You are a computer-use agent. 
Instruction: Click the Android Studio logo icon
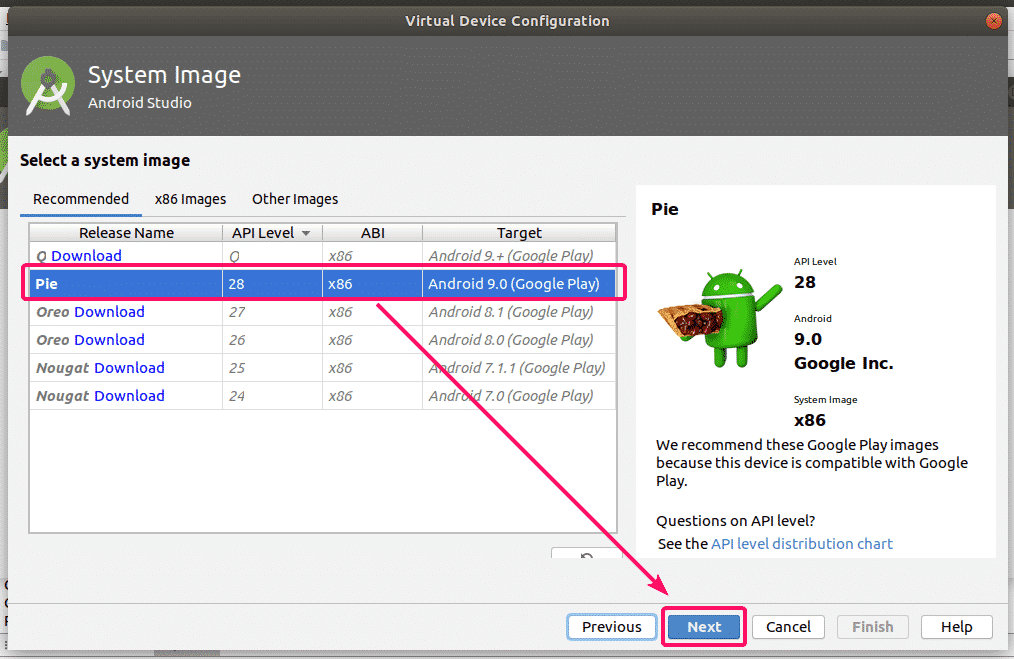(x=48, y=86)
